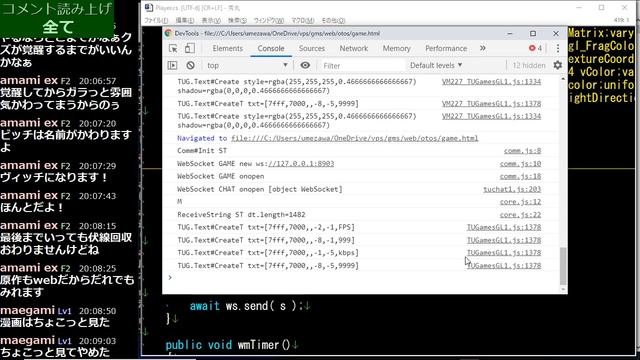Viewport: 640px width, 360px height.
Task: Open ウィンドウ menu in editor window
Action: pos(269,20)
